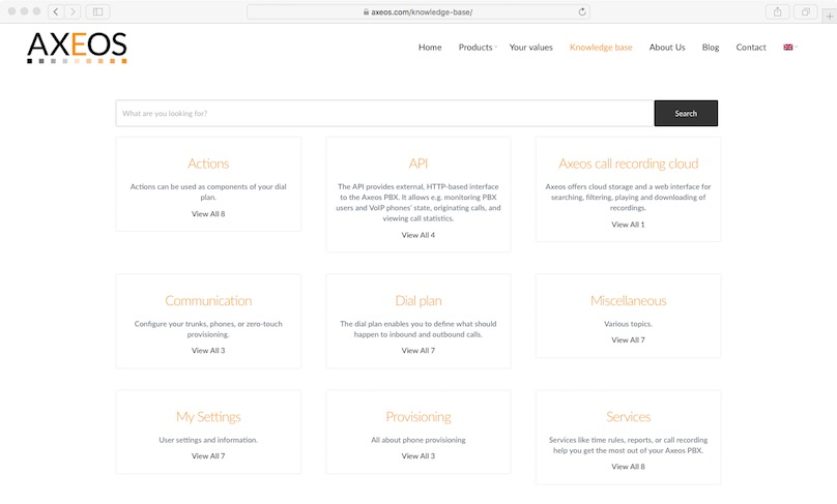The image size is (837, 504).
Task: Open the Home menu item
Action: click(430, 47)
